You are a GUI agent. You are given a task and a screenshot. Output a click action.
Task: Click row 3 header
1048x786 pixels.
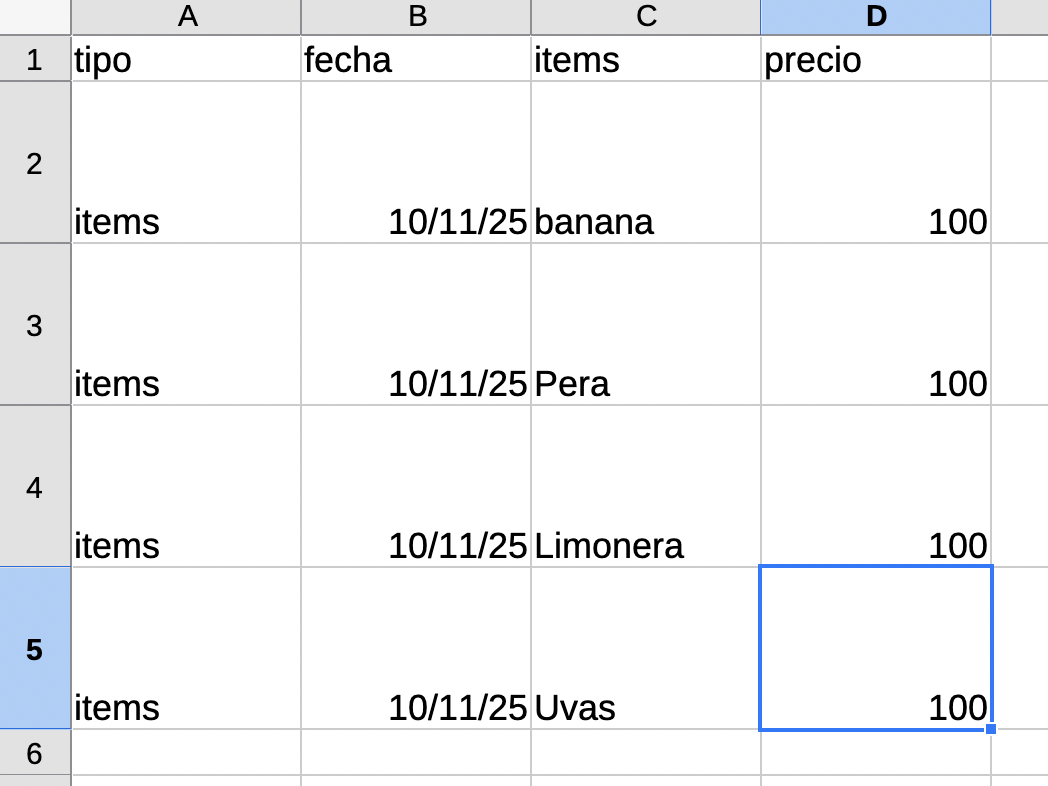35,325
